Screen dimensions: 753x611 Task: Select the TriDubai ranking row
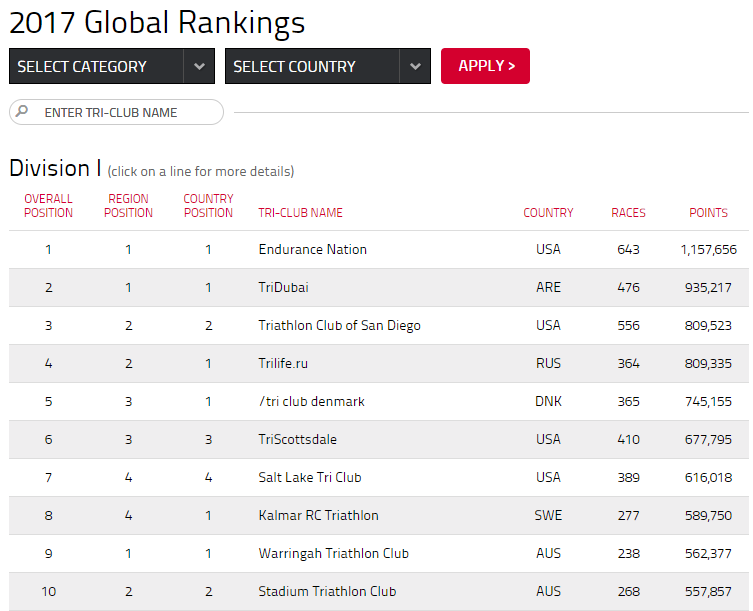[x=378, y=287]
